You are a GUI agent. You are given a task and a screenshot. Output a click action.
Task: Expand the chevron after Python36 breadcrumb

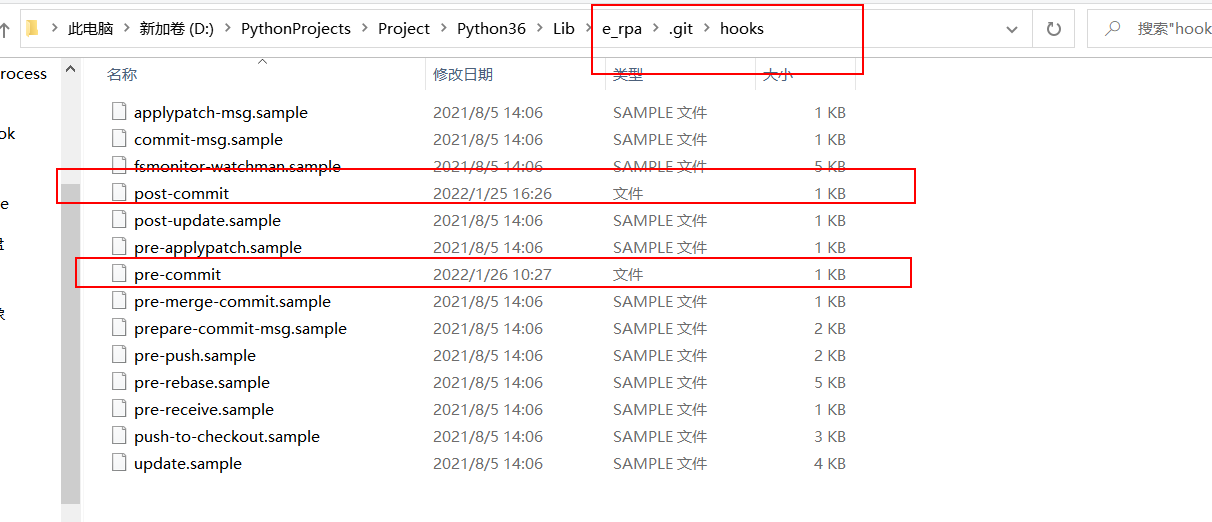coord(539,29)
